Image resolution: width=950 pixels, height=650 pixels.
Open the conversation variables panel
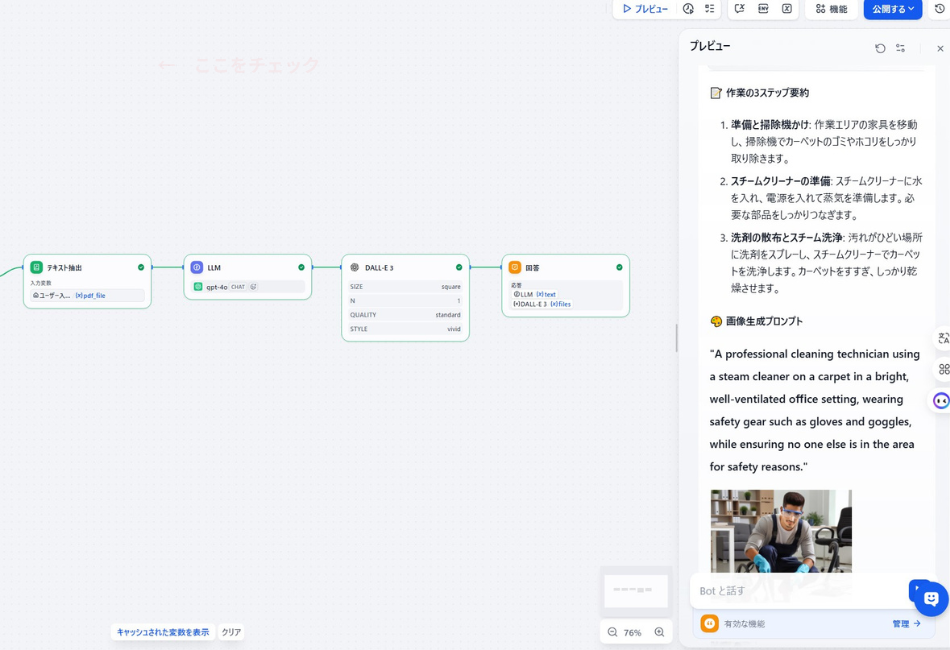pos(737,9)
